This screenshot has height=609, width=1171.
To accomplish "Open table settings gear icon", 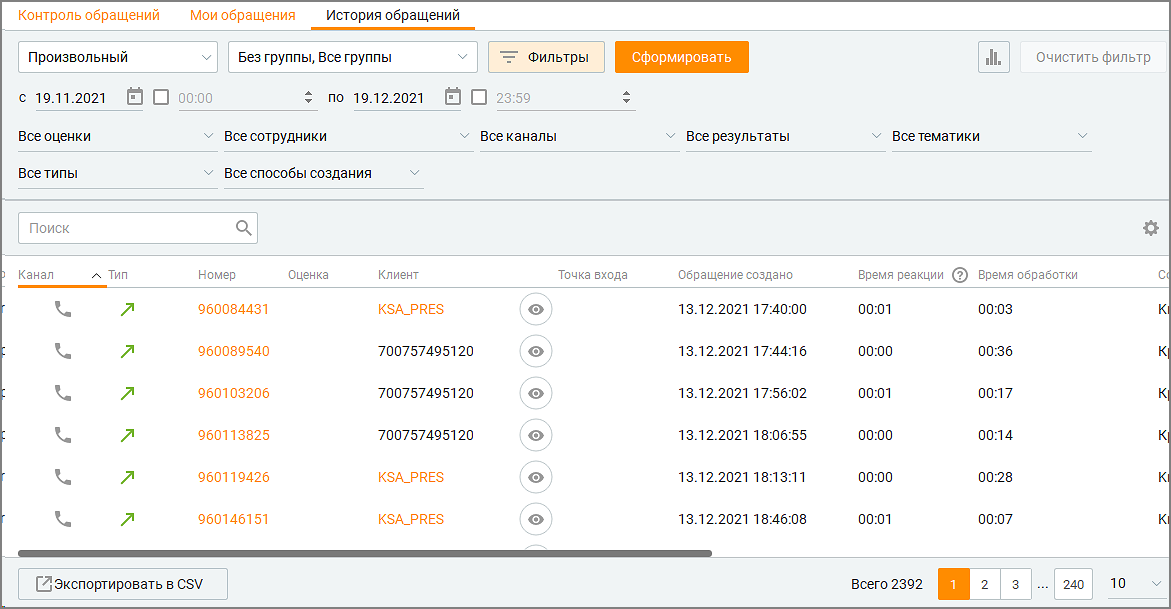I will pyautogui.click(x=1151, y=228).
